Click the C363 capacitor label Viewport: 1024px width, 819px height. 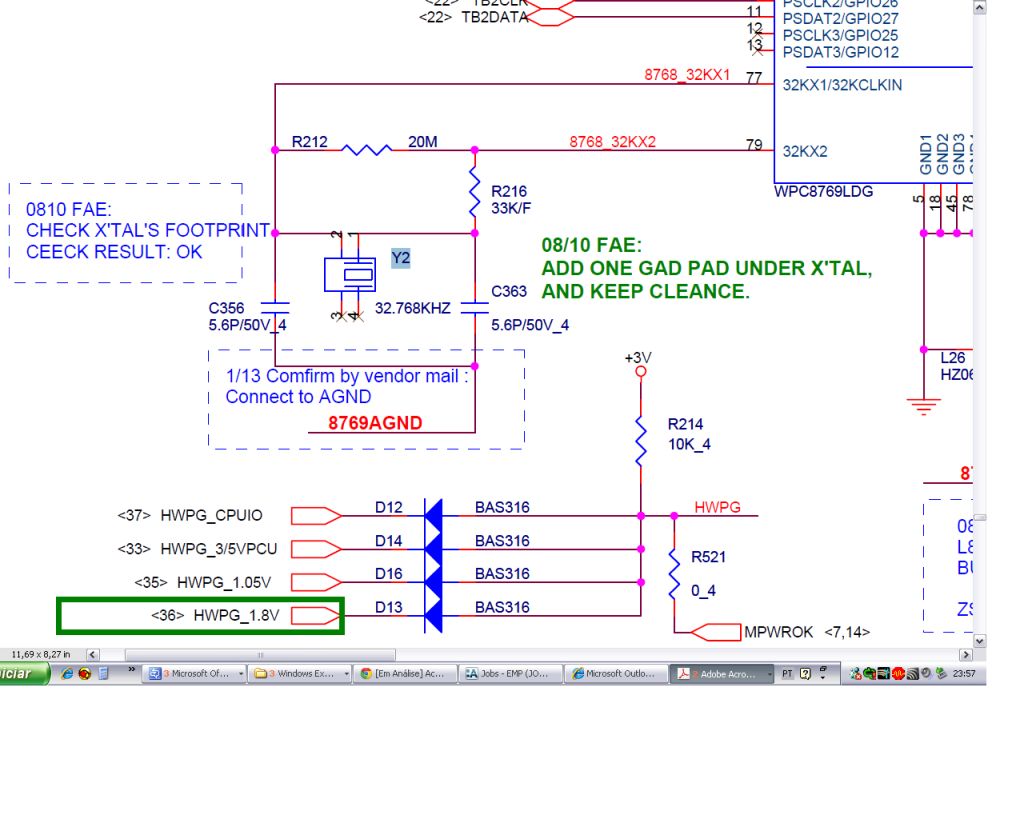tap(509, 291)
